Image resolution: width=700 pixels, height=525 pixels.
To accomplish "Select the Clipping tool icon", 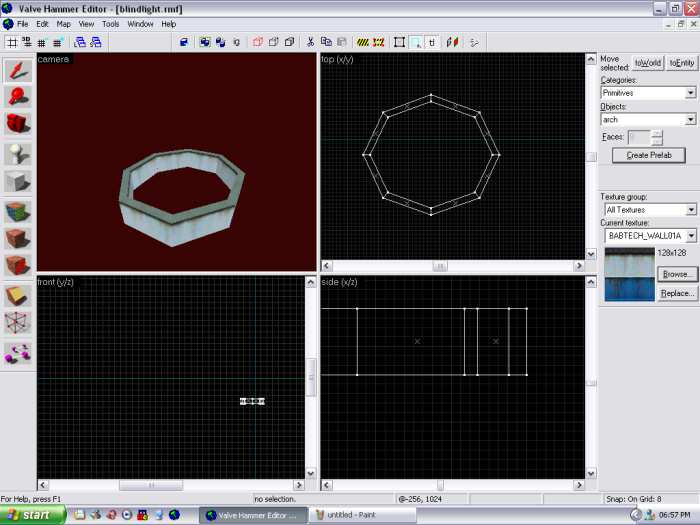I will (x=17, y=297).
